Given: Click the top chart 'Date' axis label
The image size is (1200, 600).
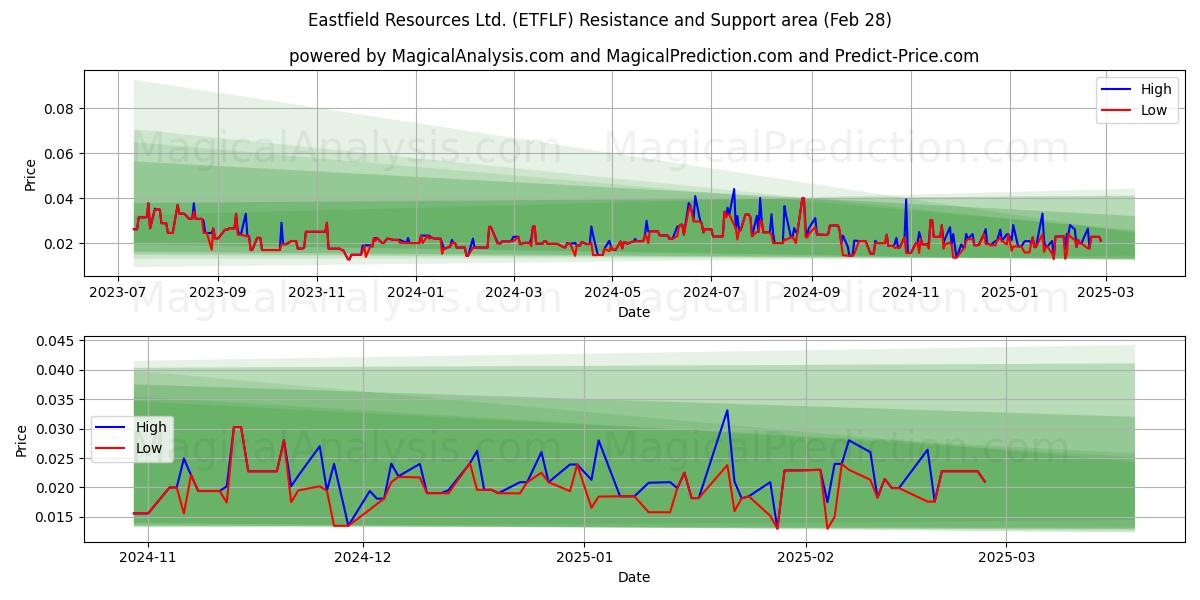Looking at the screenshot, I should click(634, 312).
